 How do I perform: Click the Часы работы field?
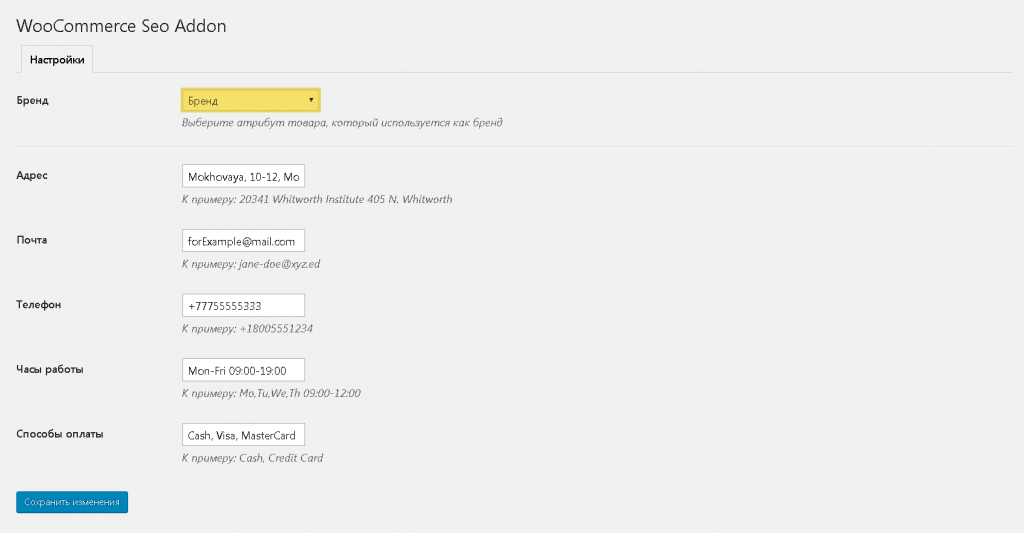coord(243,370)
